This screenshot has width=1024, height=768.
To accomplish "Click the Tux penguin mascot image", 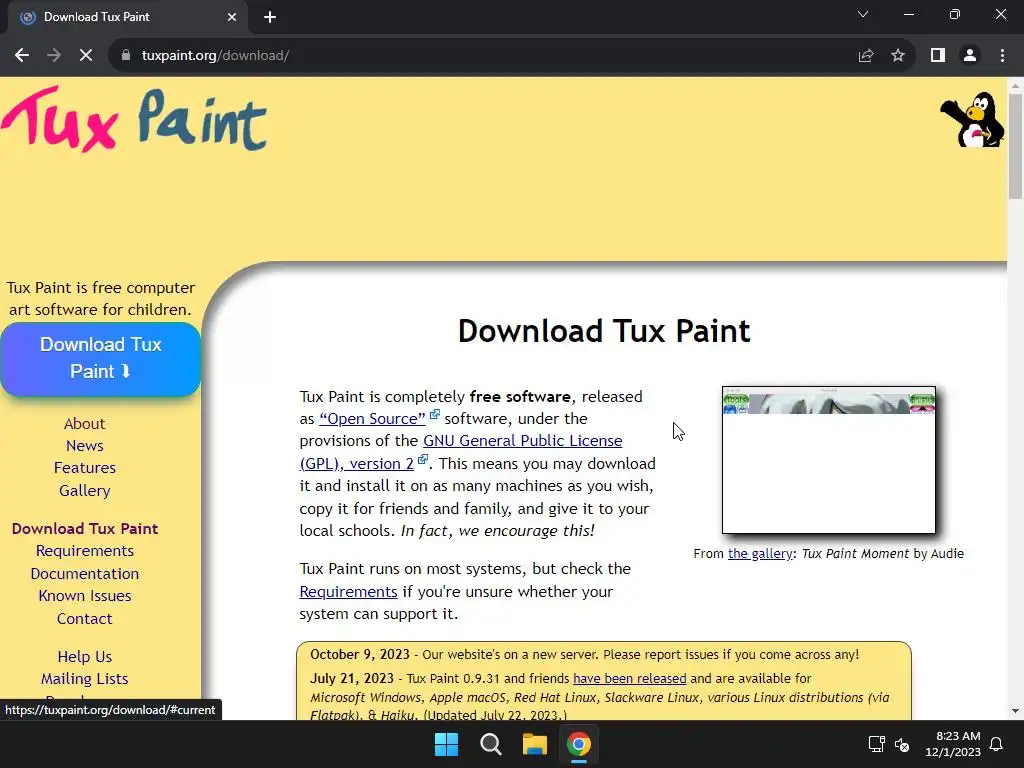I will 972,120.
